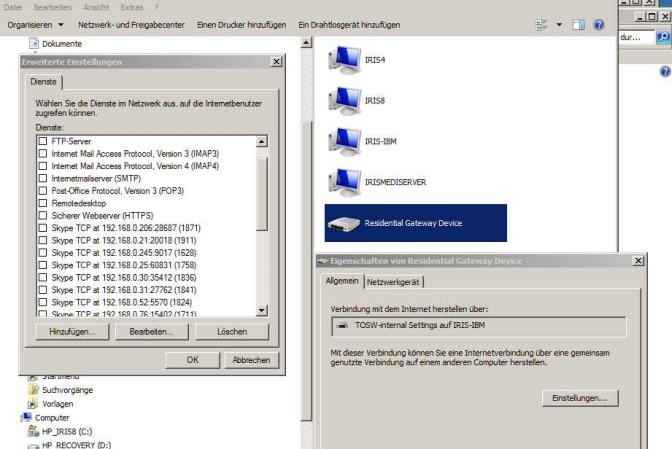The height and width of the screenshot is (449, 672).
Task: Click the HP_IRIS8 (C:) drive icon
Action: [x=33, y=431]
